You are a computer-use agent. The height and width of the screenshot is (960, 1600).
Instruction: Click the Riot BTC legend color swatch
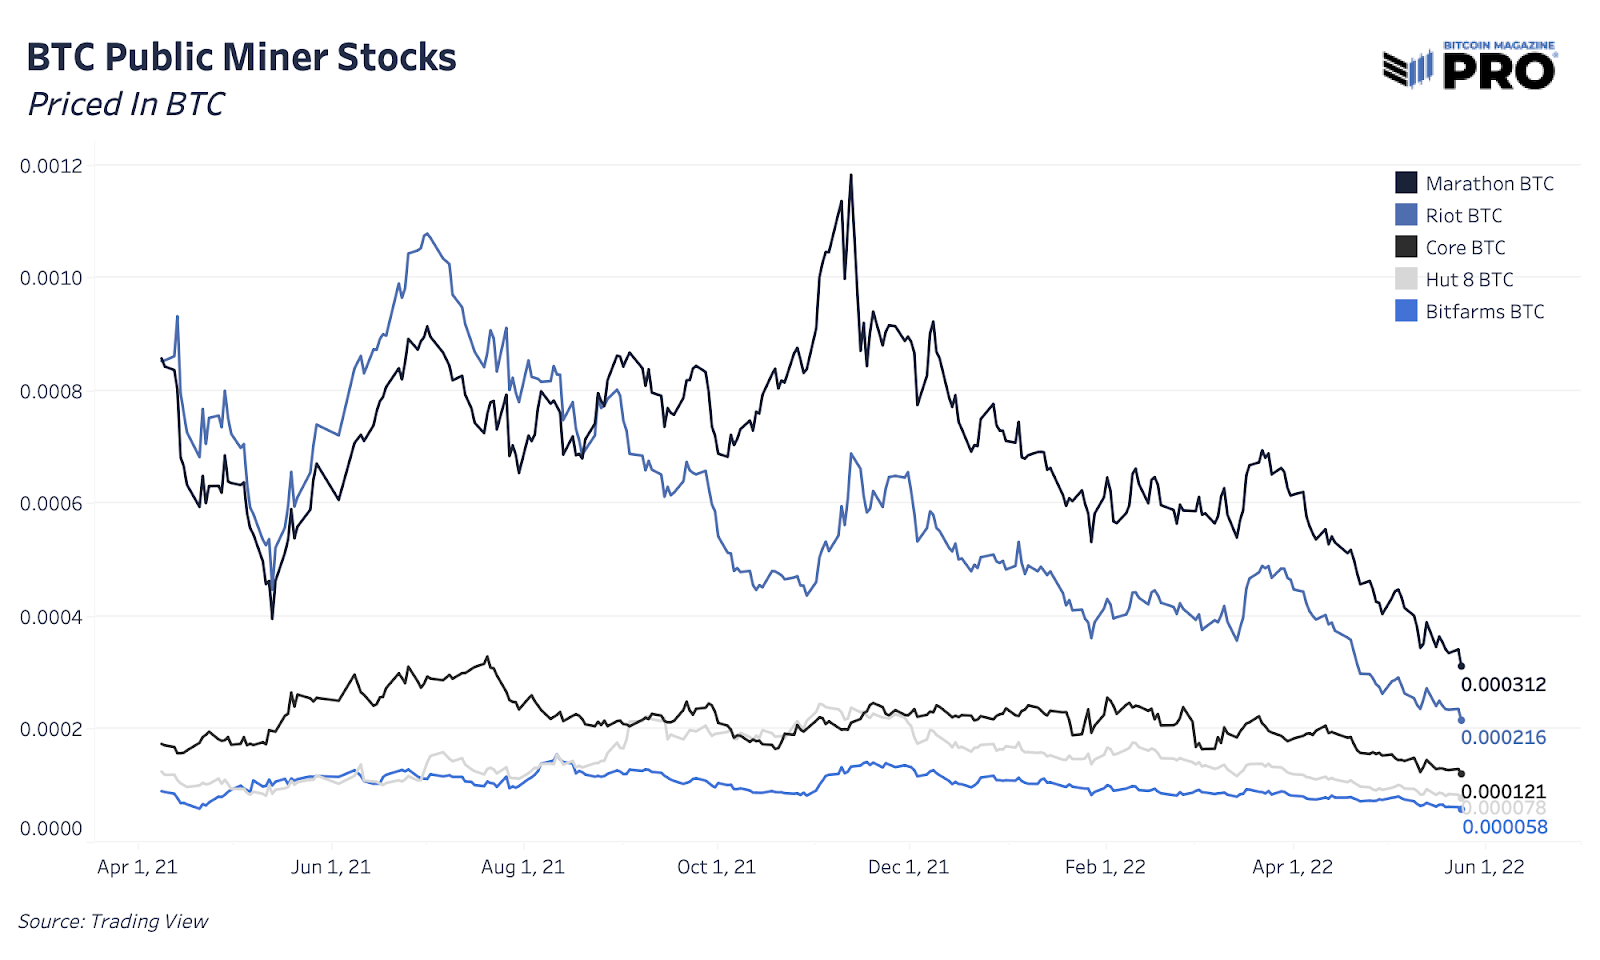coord(1406,215)
